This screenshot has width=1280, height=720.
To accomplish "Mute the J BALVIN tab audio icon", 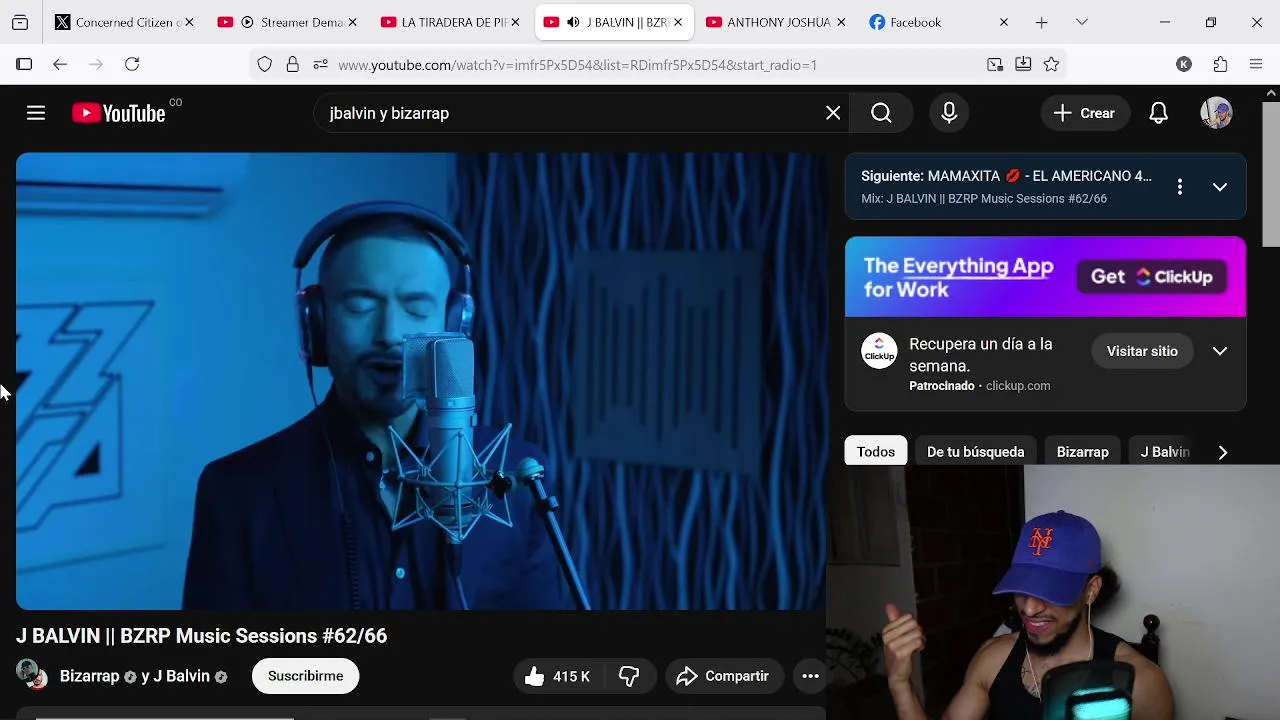I will tap(573, 22).
